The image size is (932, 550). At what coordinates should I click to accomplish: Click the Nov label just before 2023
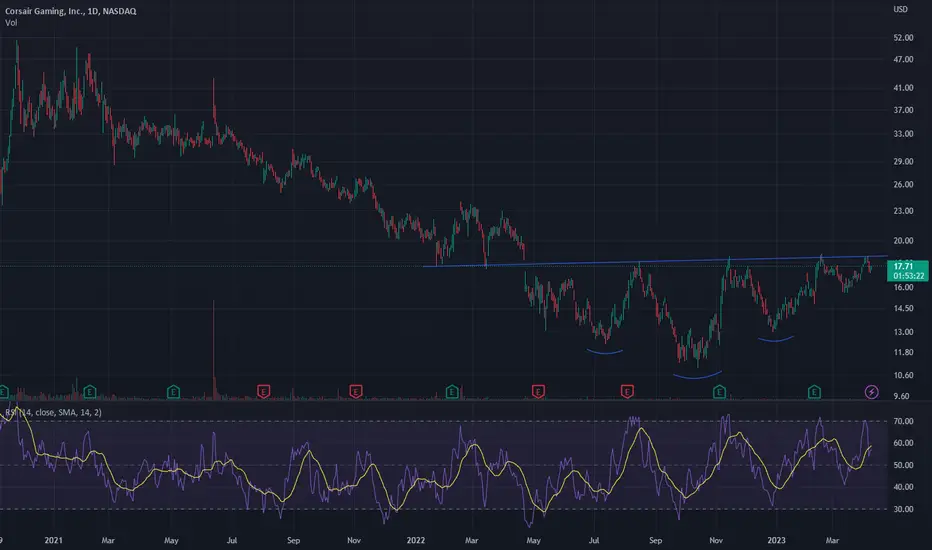[716, 540]
